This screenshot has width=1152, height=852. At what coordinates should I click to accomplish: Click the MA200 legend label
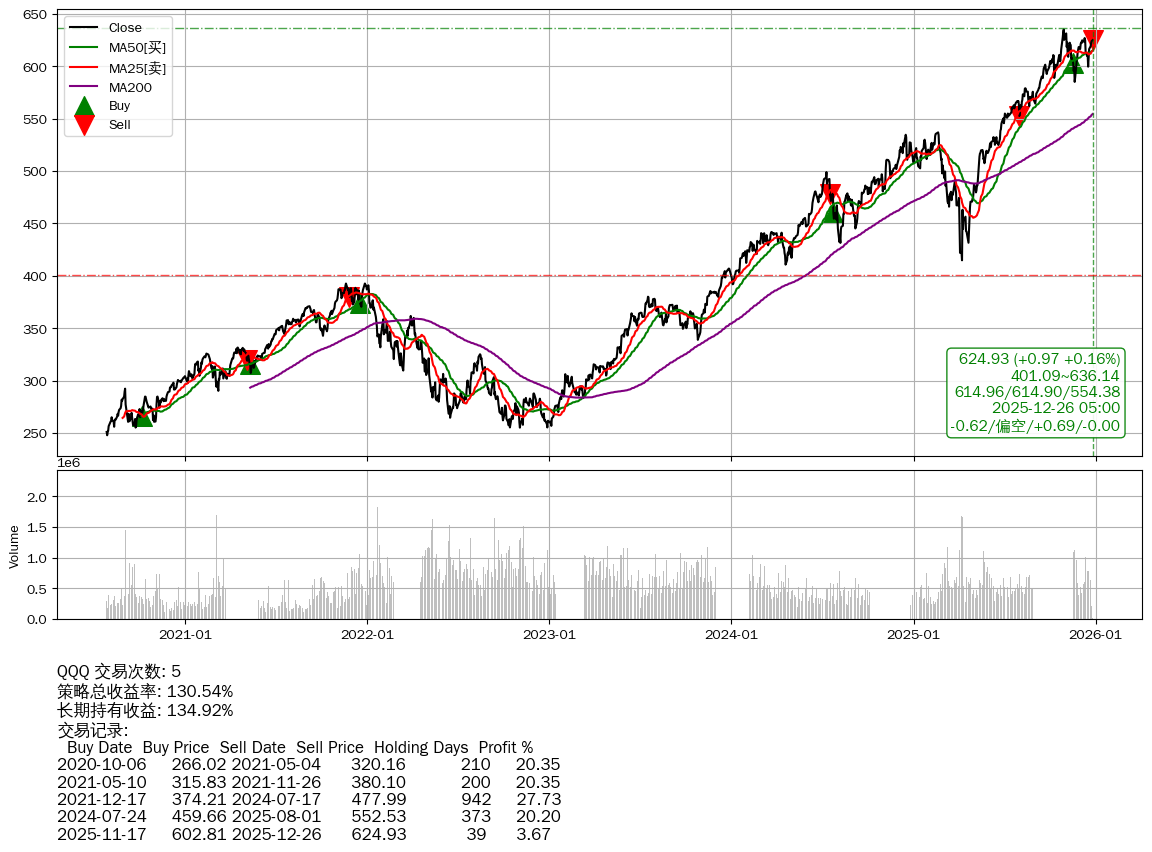click(x=130, y=88)
